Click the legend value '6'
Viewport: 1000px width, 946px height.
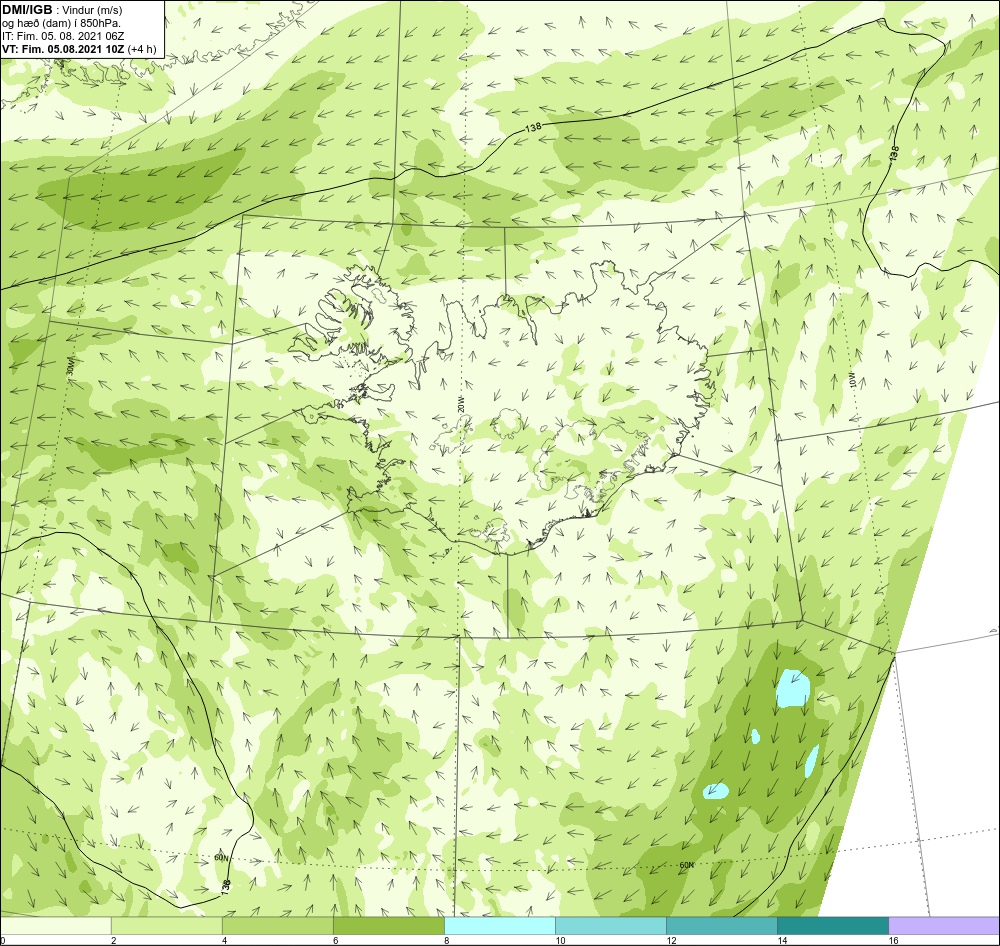point(335,940)
